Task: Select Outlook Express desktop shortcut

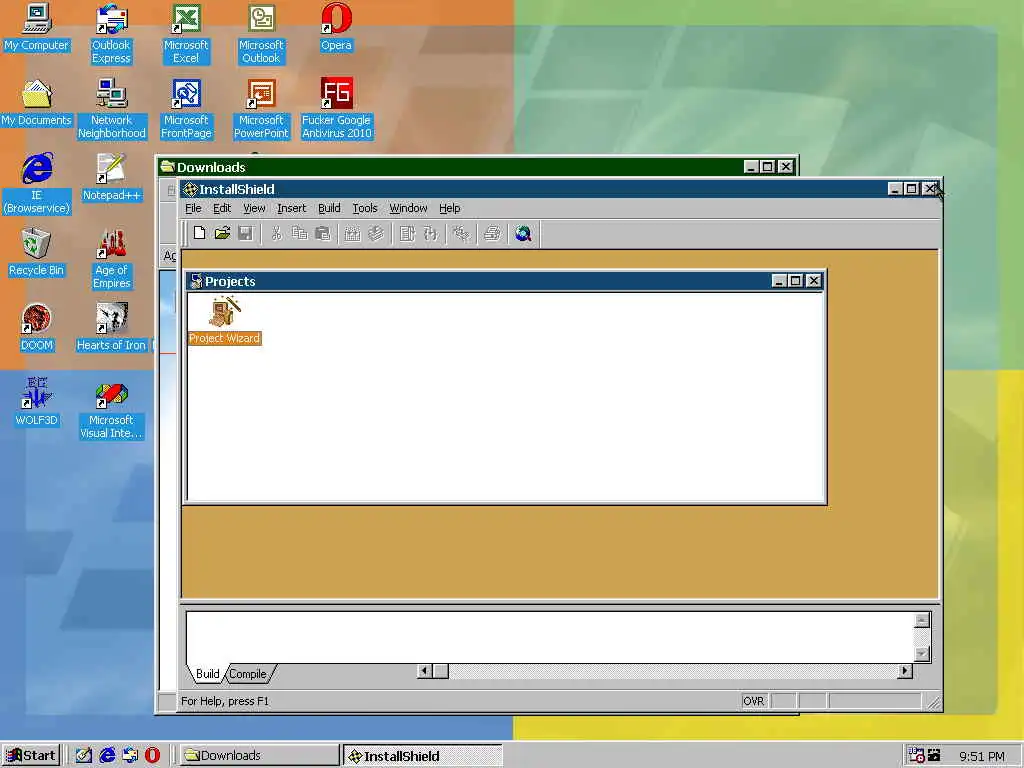Action: pyautogui.click(x=111, y=34)
